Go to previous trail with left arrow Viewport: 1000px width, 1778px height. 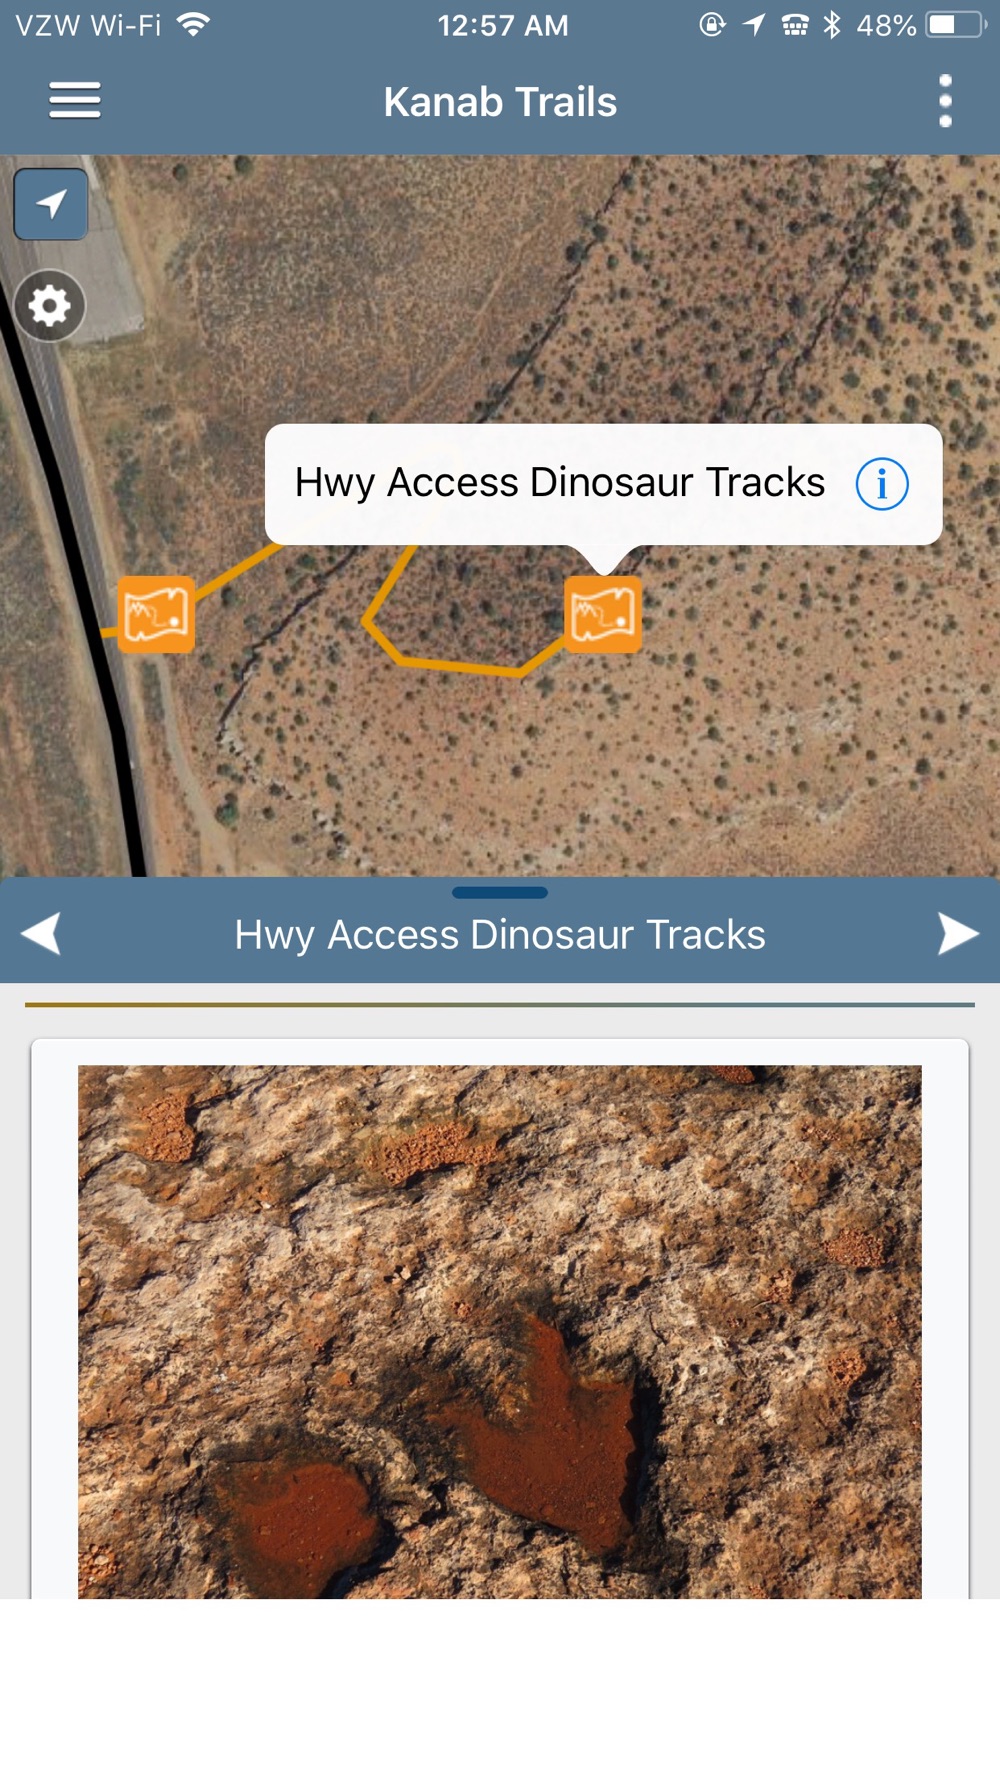coord(41,934)
